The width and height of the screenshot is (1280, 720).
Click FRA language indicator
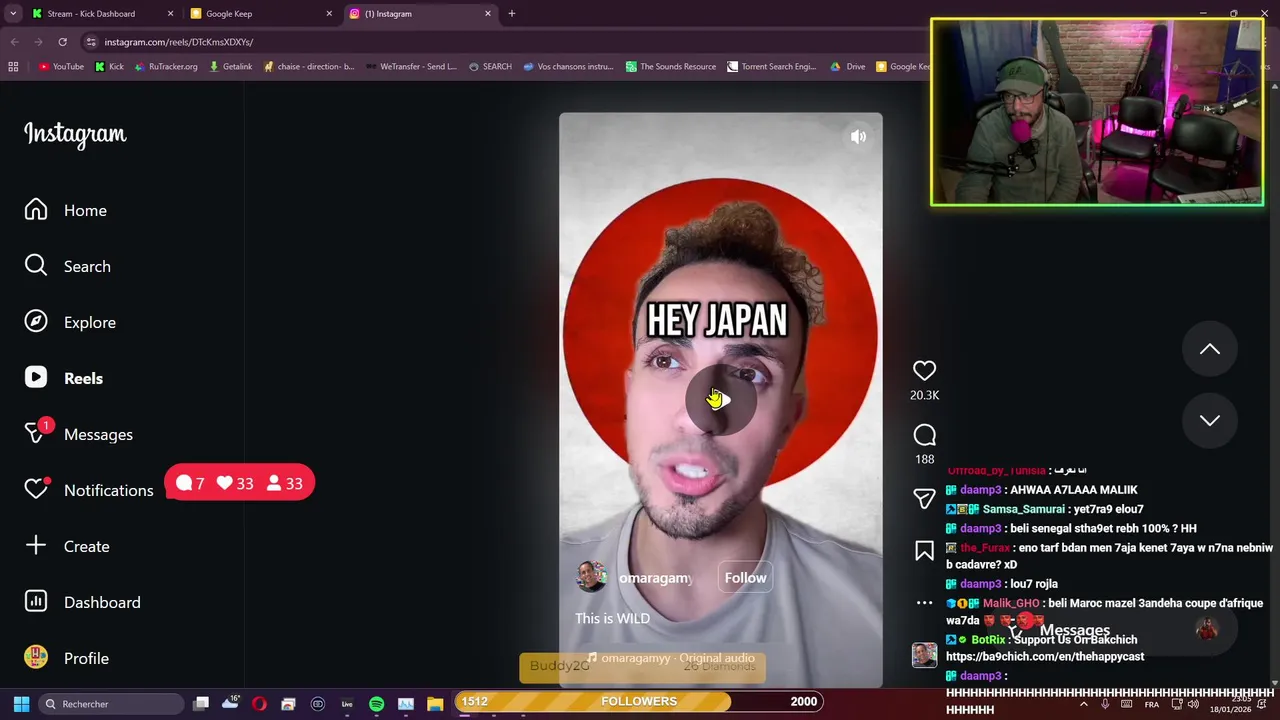1151,704
